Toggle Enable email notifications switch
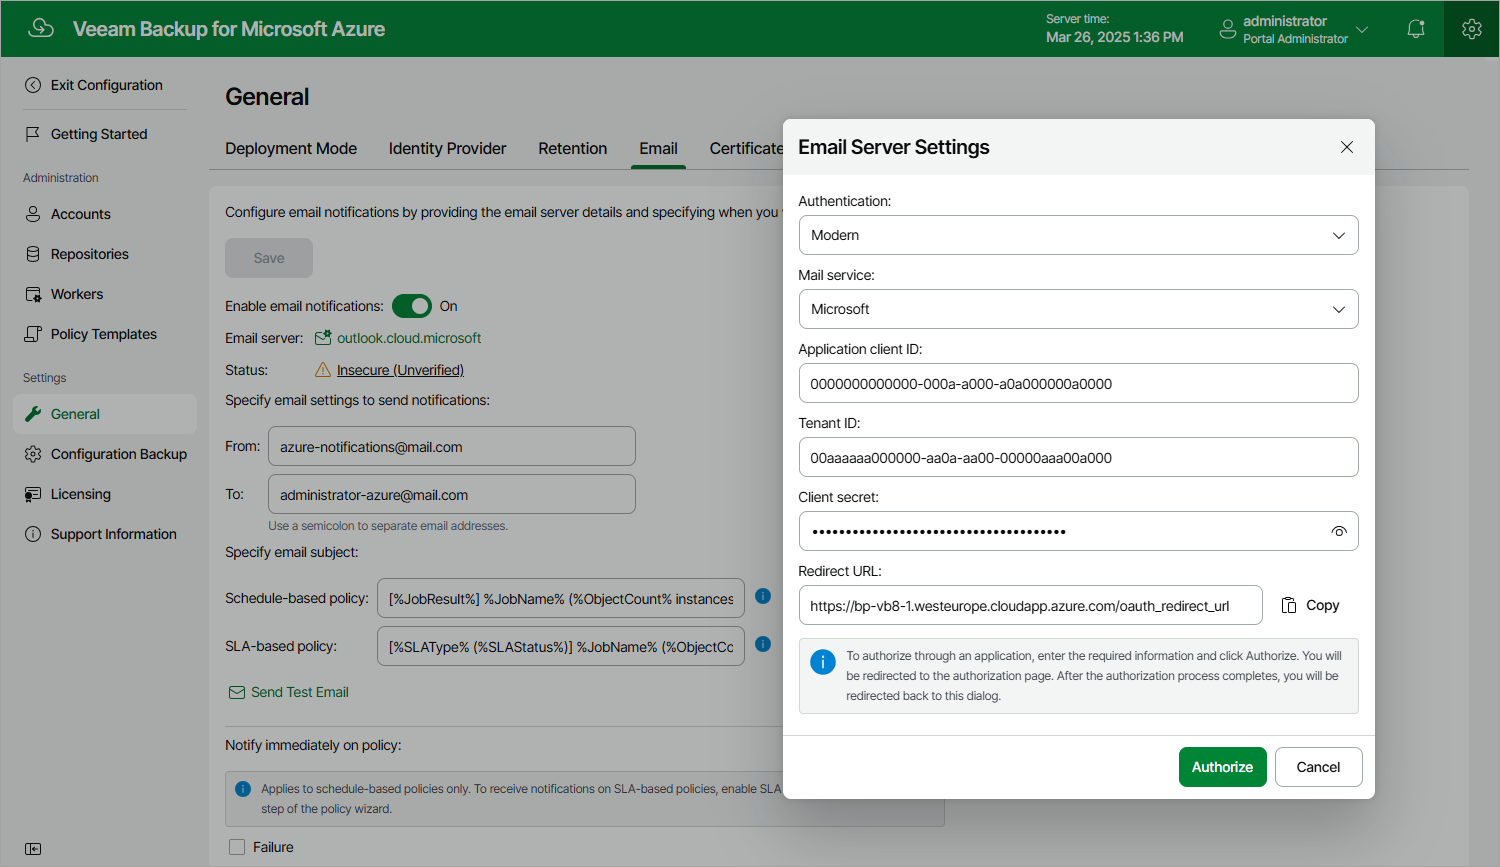This screenshot has width=1500, height=867. point(412,306)
